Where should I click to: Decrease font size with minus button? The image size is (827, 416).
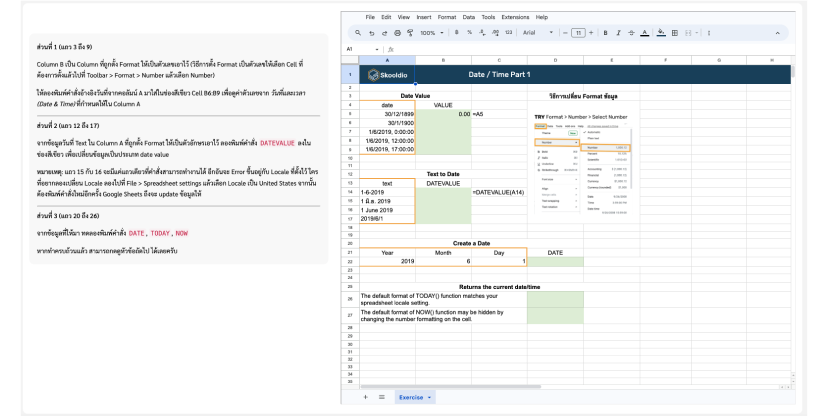(x=565, y=33)
